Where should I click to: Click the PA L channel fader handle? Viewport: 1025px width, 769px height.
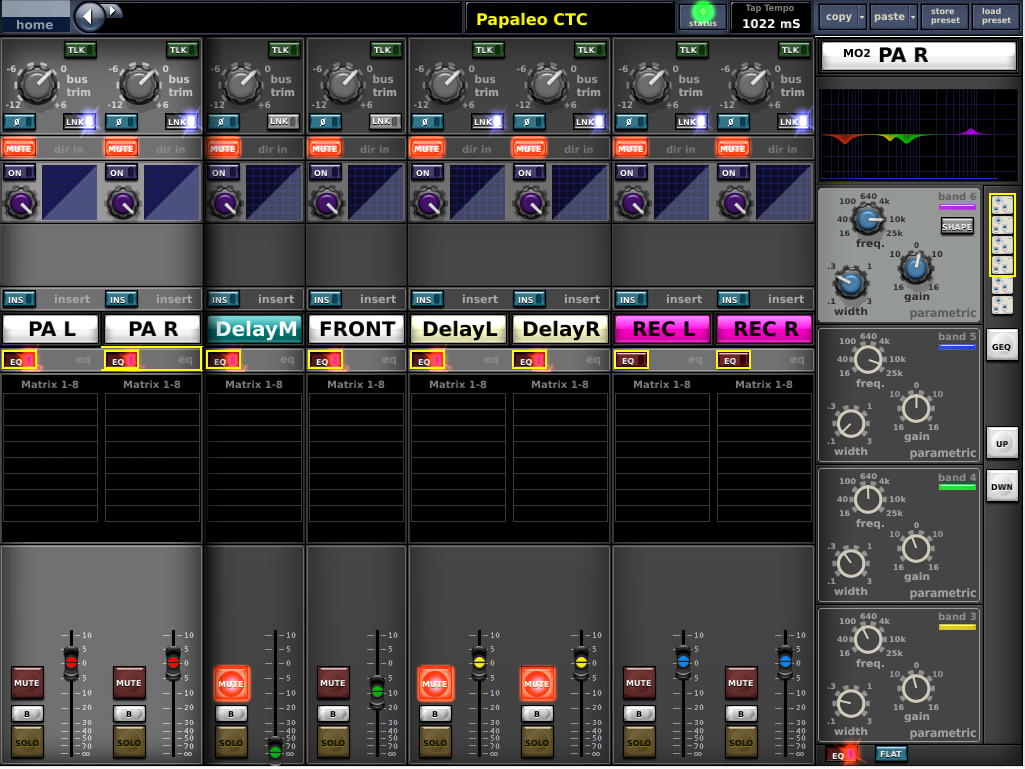71,661
